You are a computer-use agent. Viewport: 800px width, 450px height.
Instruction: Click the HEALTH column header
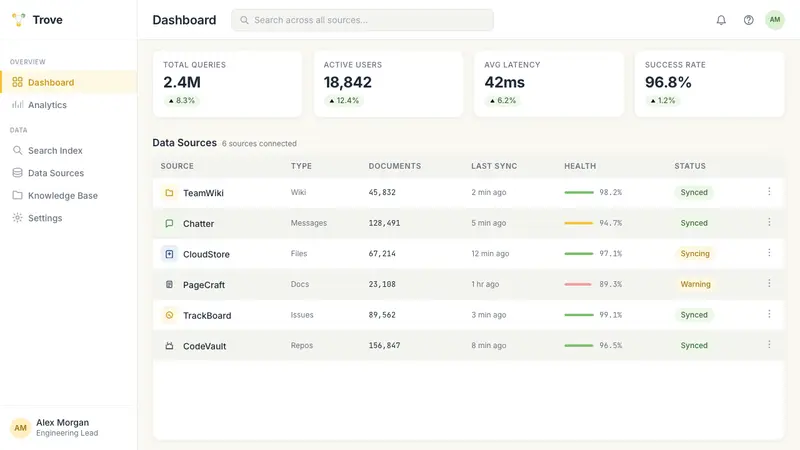tap(580, 166)
